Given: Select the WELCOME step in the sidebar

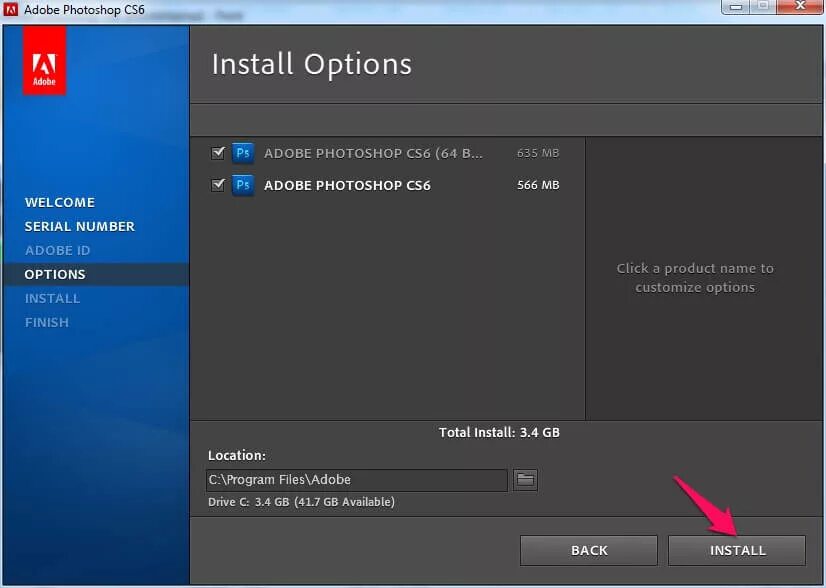Looking at the screenshot, I should coord(60,202).
